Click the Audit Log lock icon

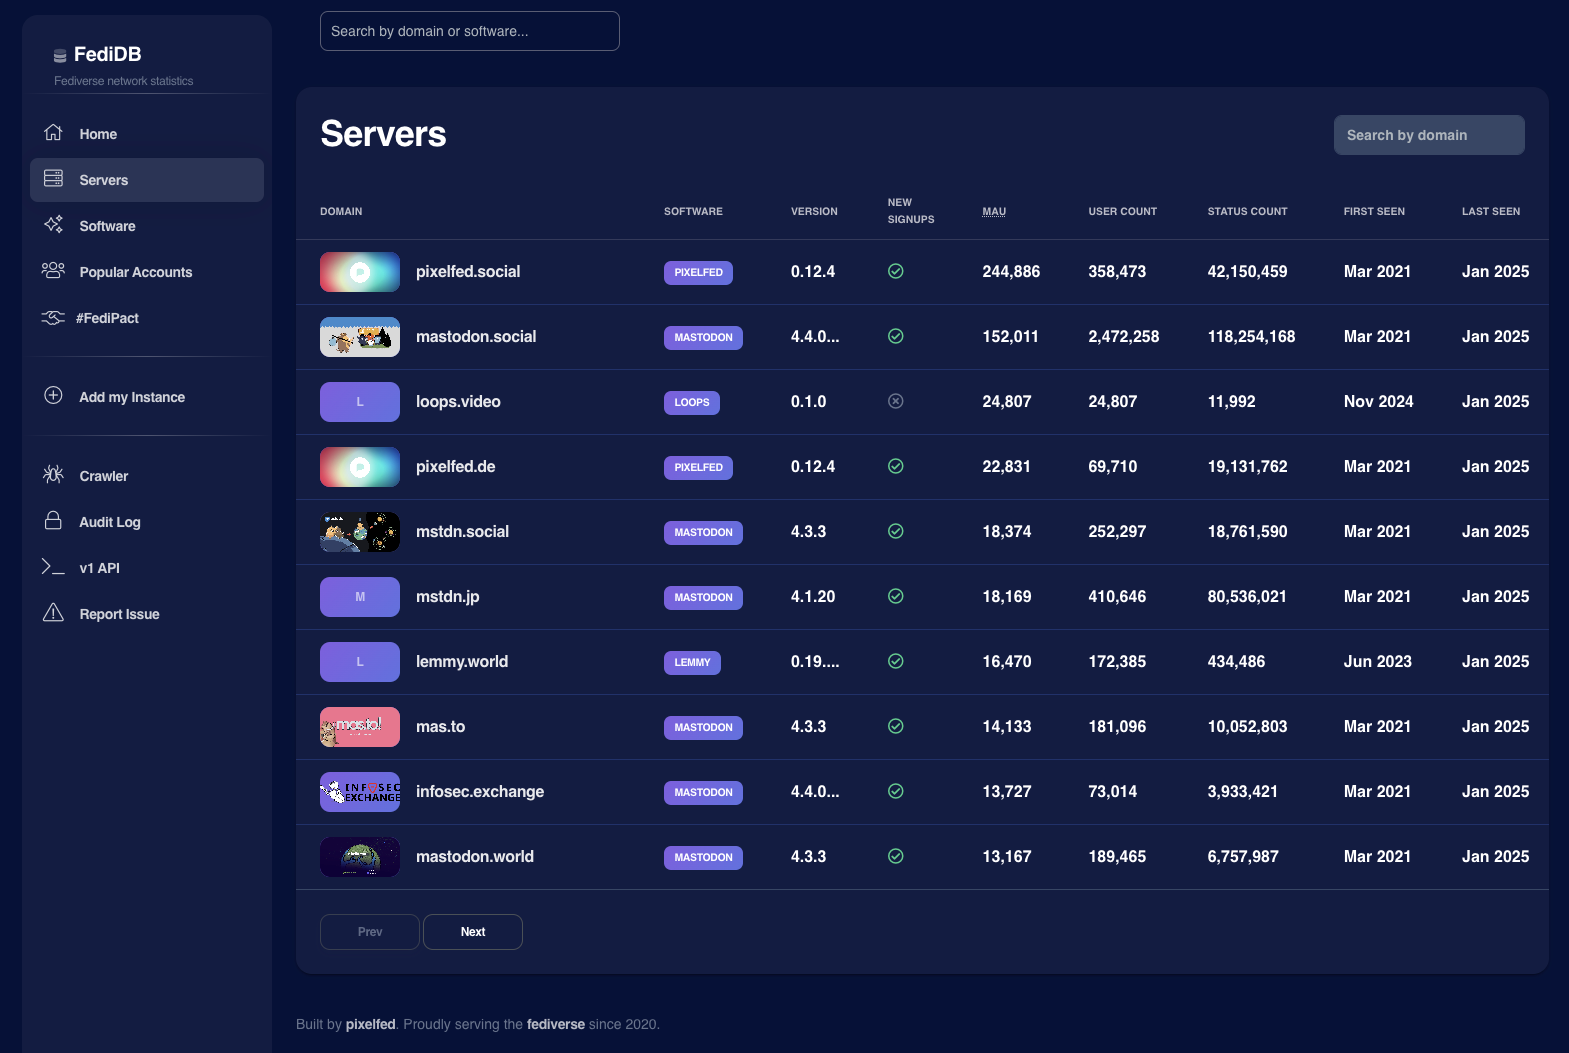tap(54, 521)
